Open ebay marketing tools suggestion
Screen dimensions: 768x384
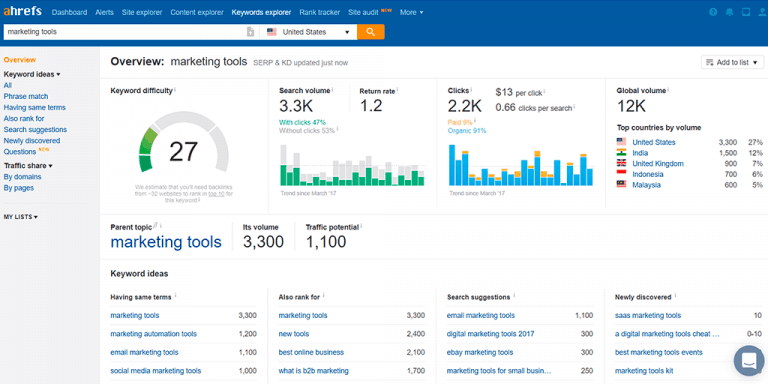[x=480, y=352]
